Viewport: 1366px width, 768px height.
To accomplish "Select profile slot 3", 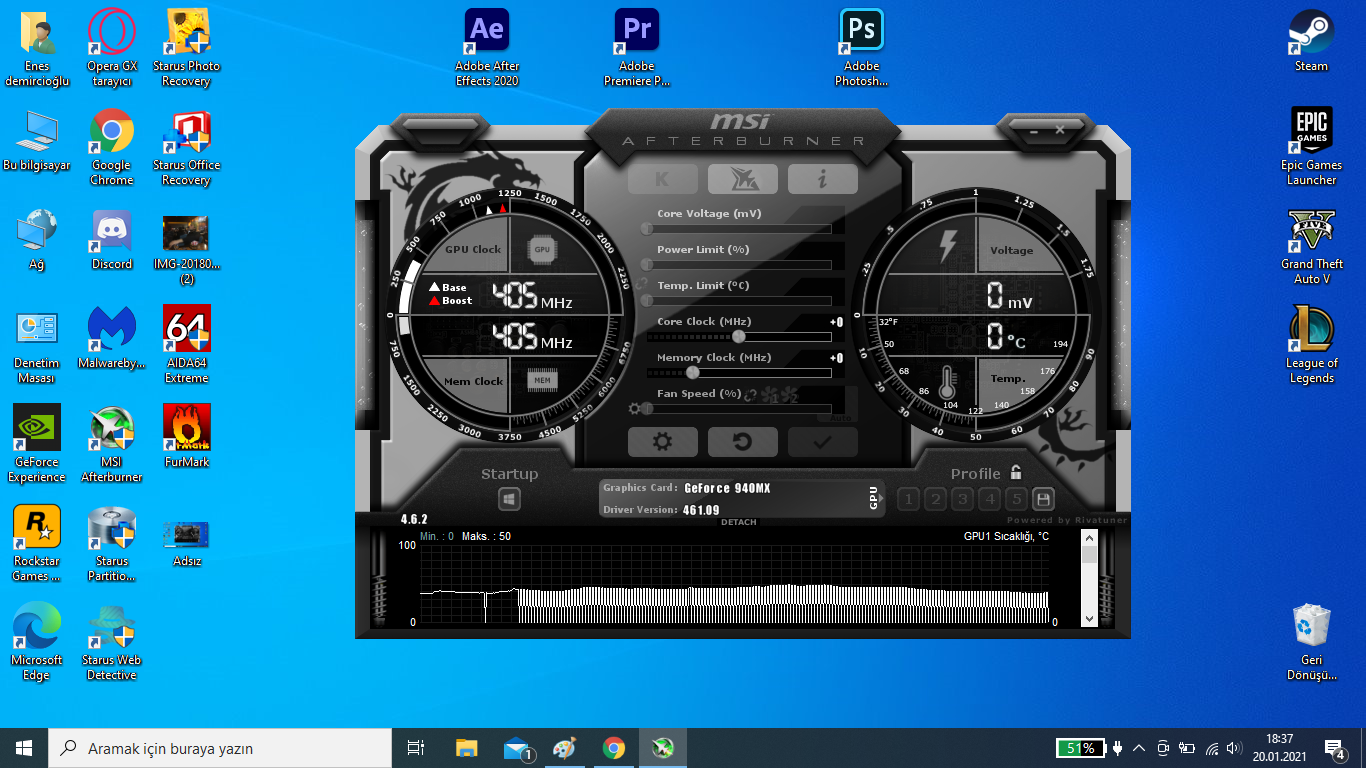I will point(962,499).
